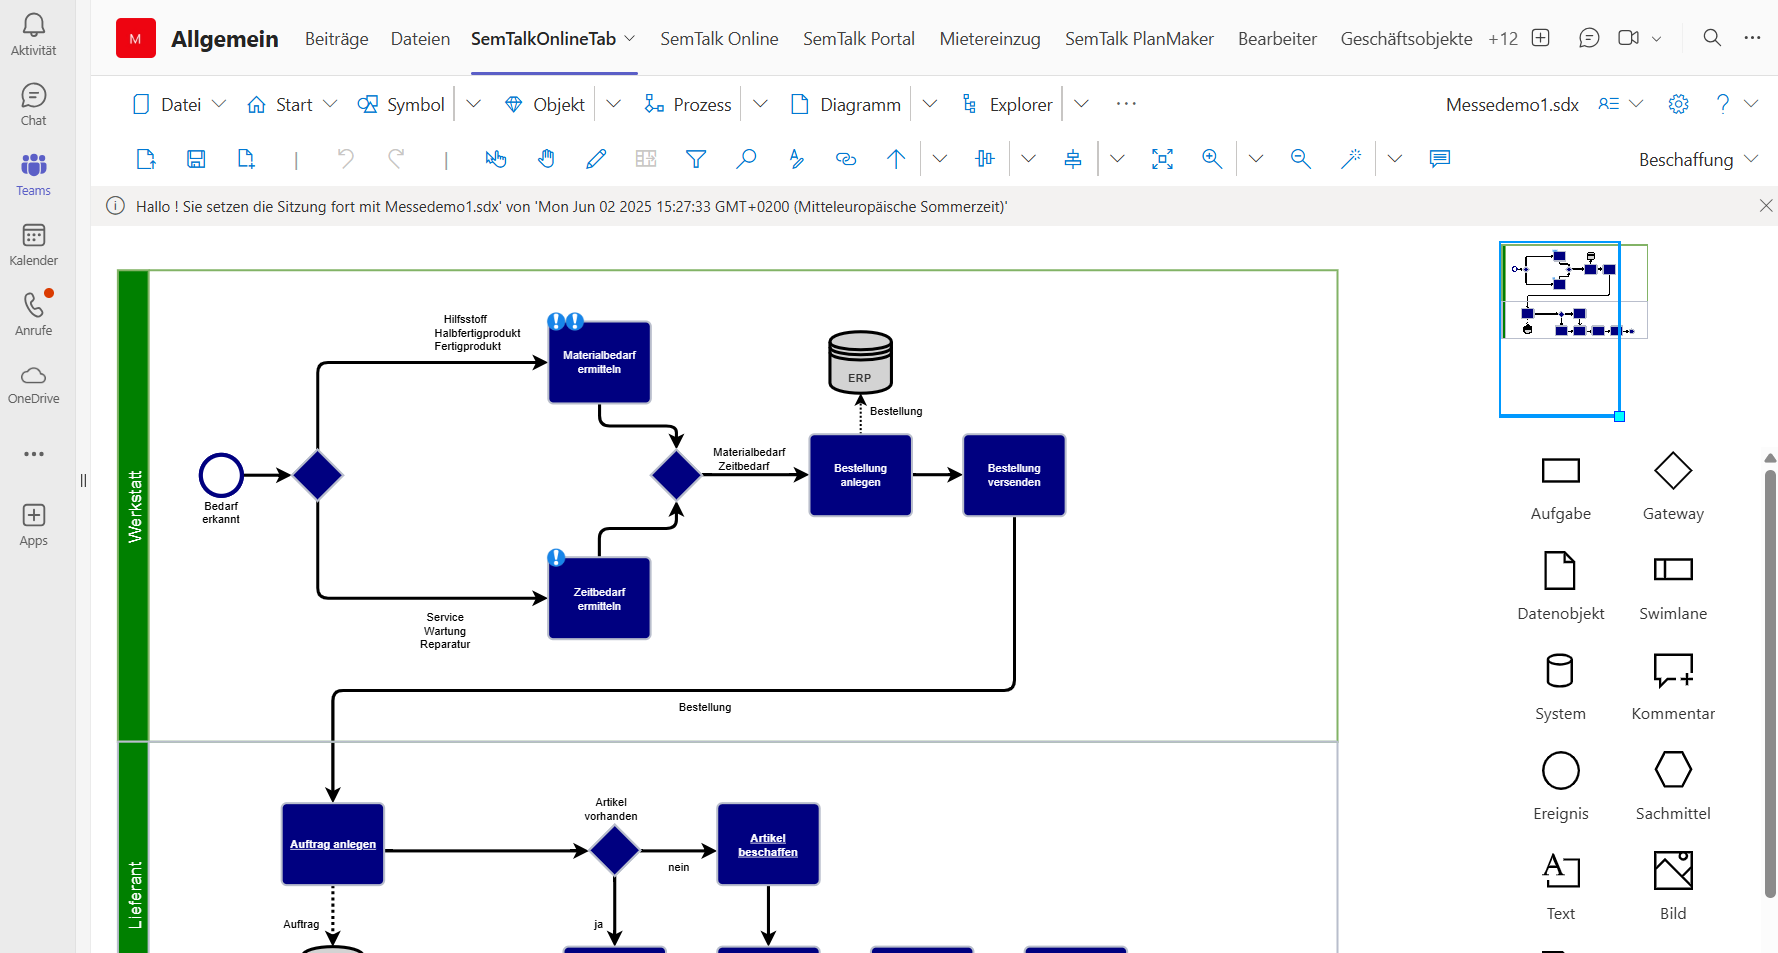
Task: Show the +12 more tabs
Action: tap(1503, 38)
